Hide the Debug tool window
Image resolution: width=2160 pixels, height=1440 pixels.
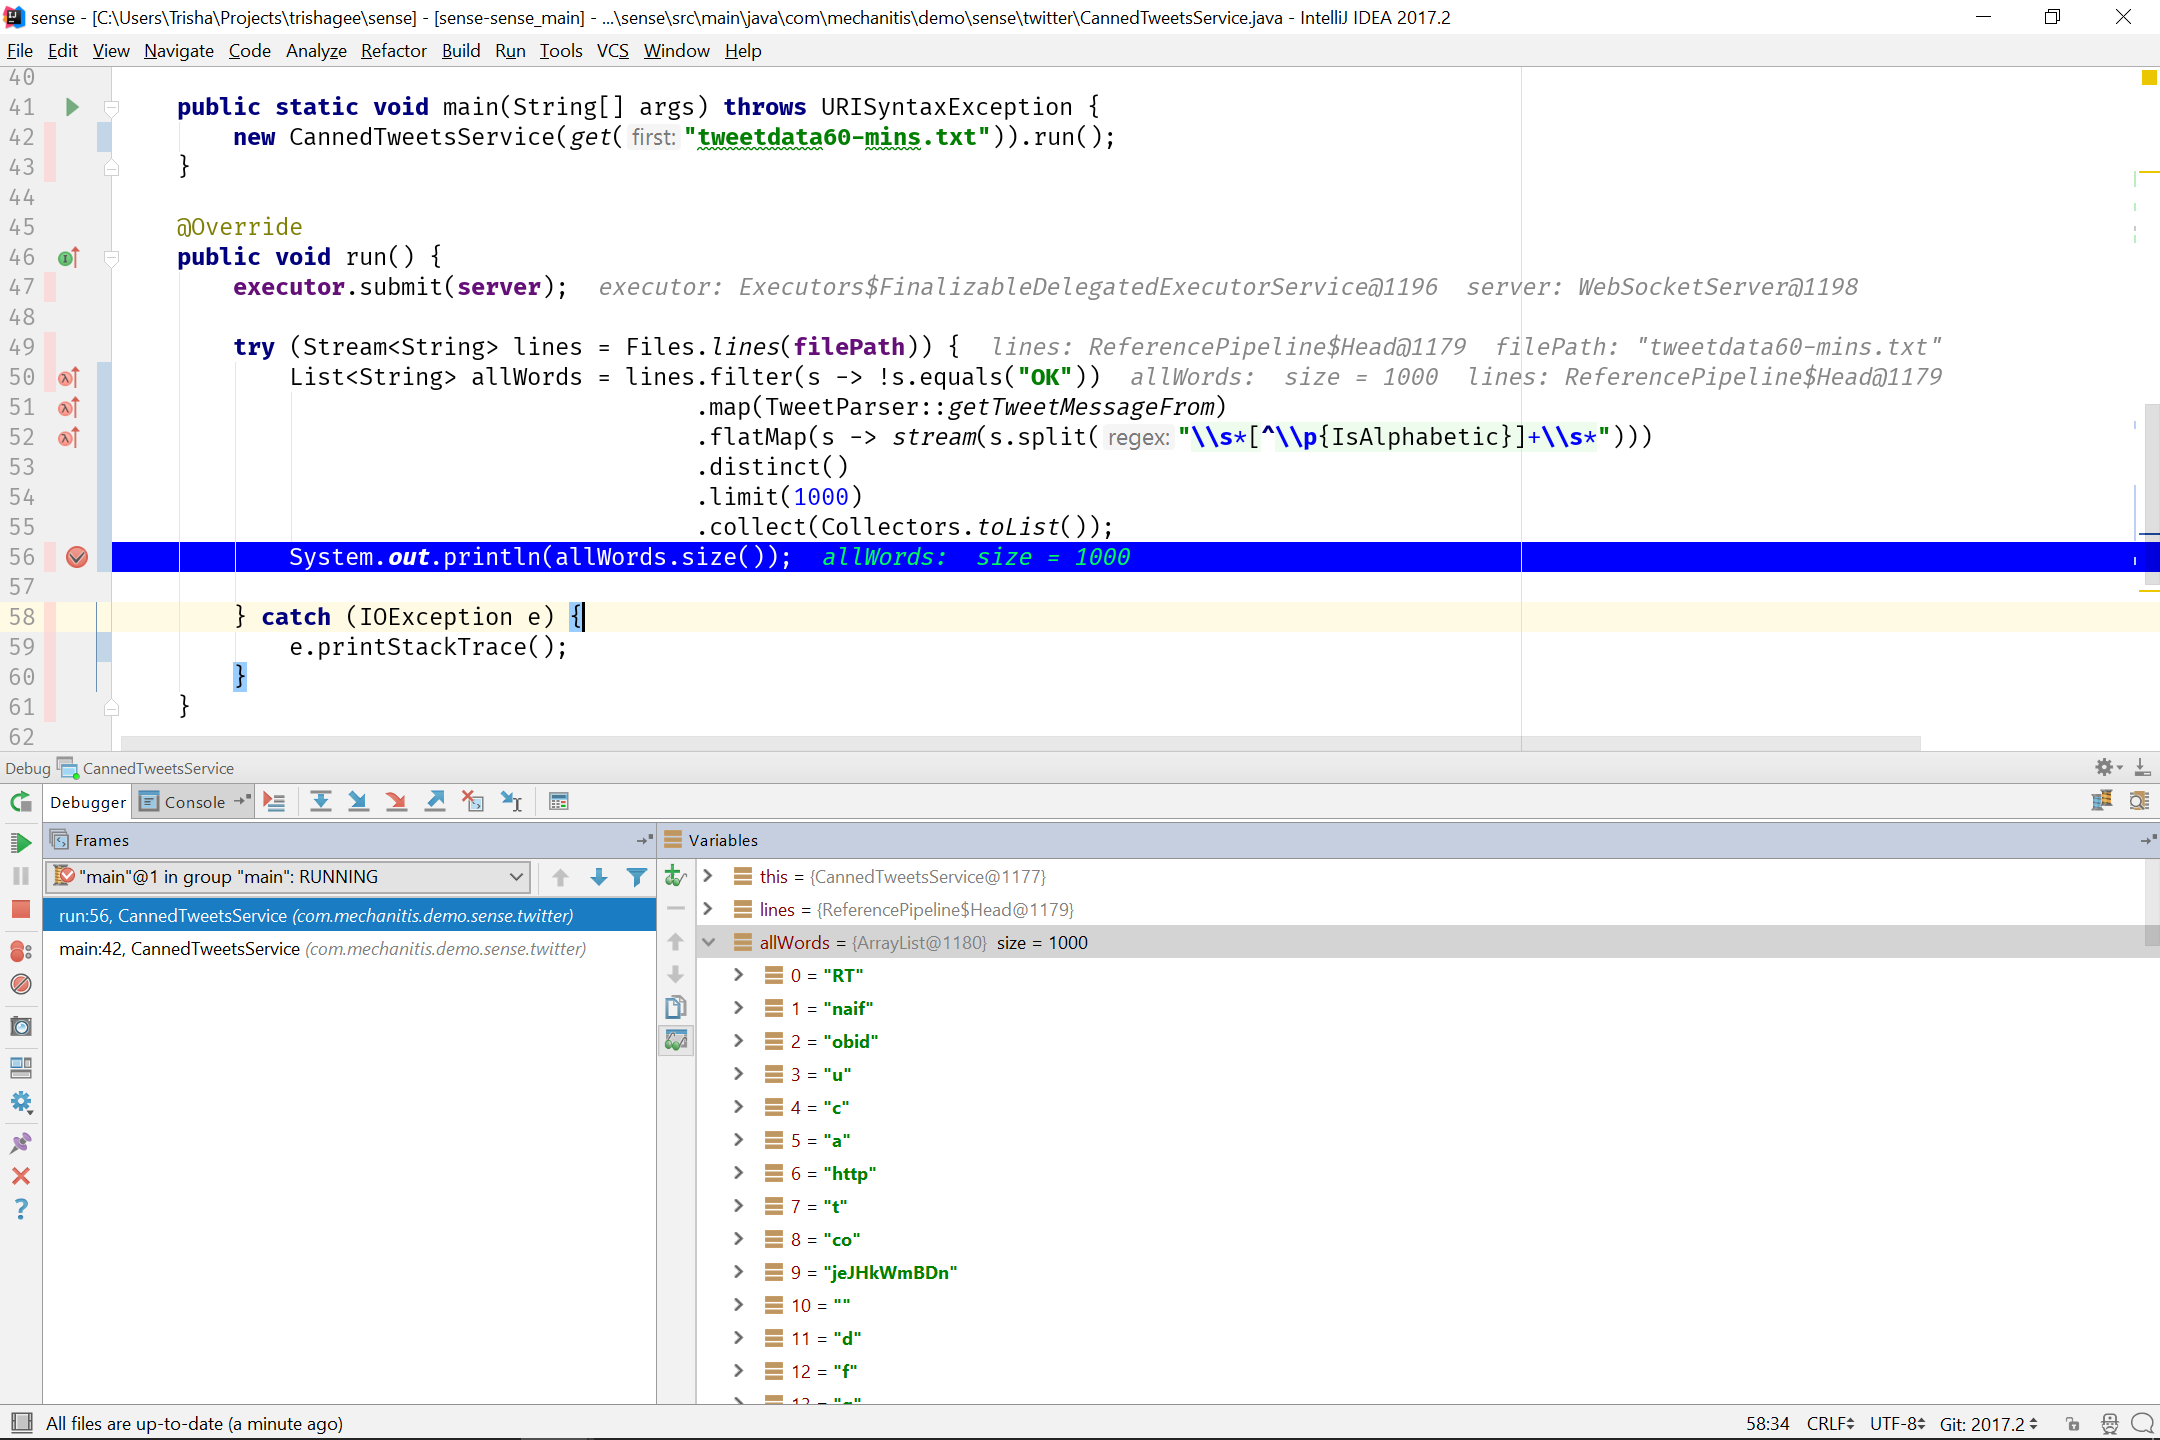[x=2143, y=767]
